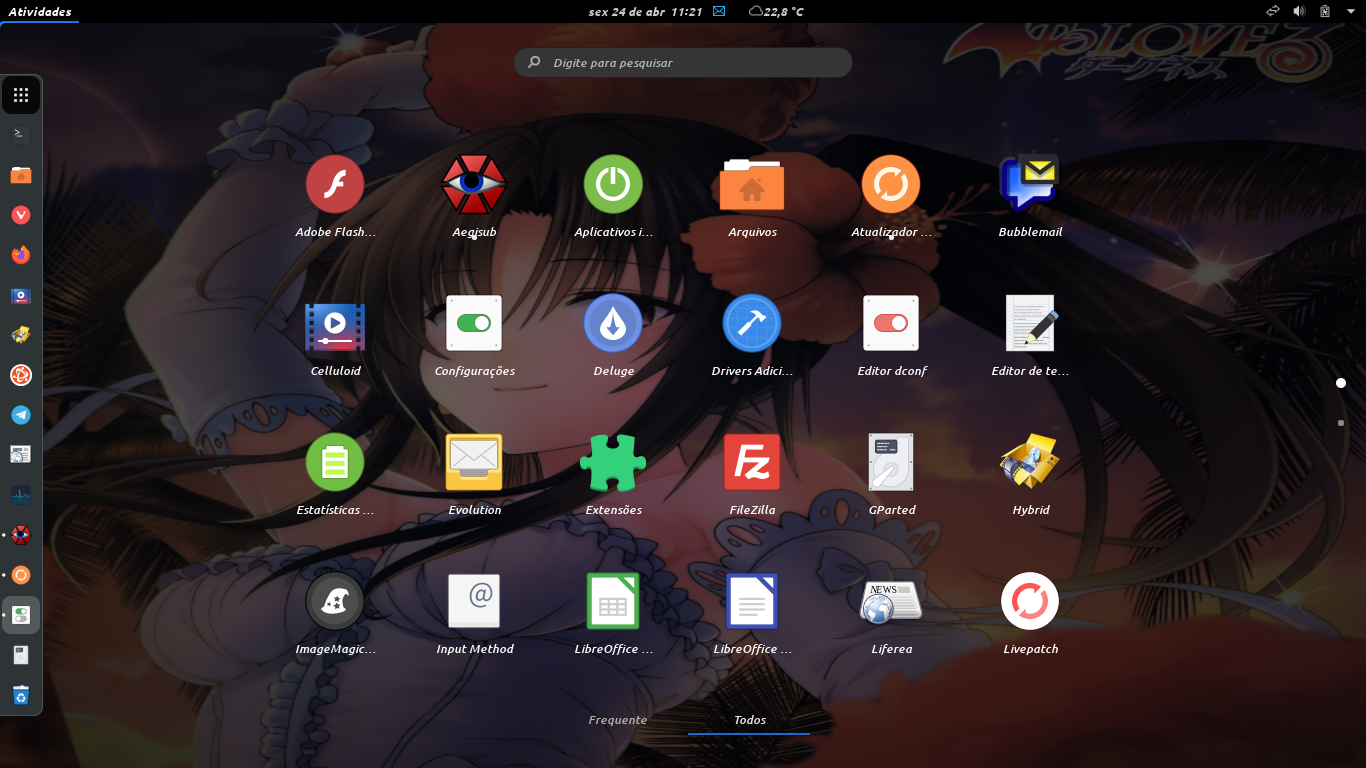Click the battery charging icon in top bar

click(x=1325, y=12)
